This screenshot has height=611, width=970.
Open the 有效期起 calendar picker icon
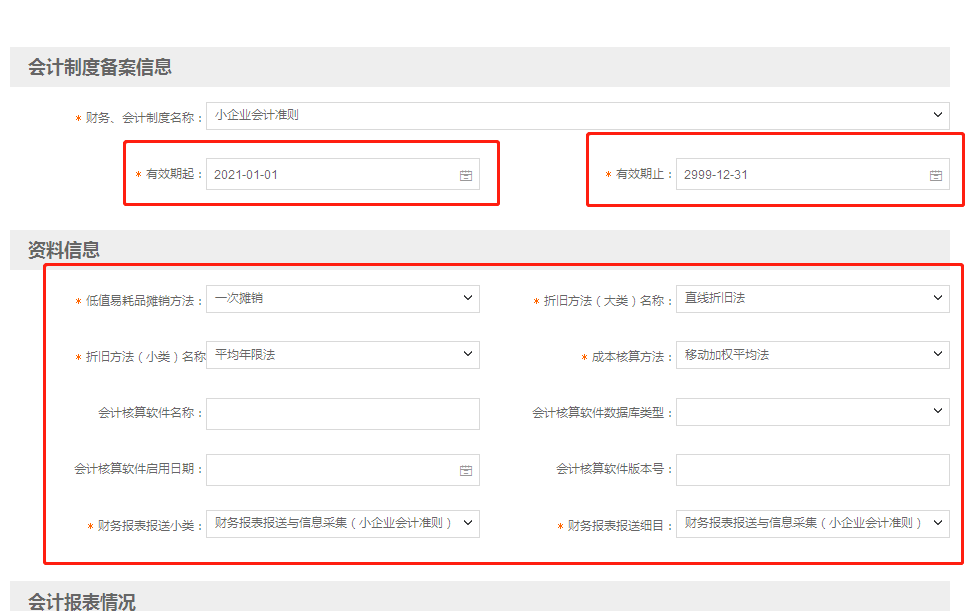pyautogui.click(x=465, y=174)
